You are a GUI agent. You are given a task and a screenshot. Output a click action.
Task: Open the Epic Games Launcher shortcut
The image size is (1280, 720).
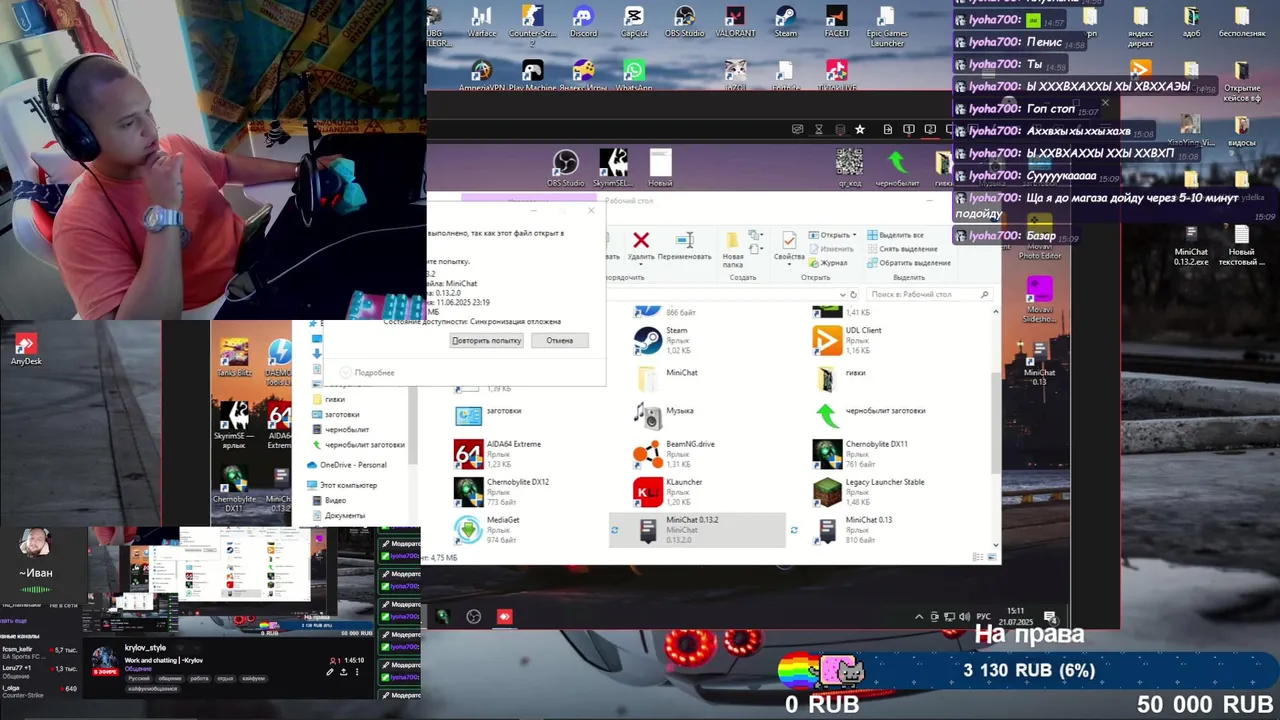(886, 26)
